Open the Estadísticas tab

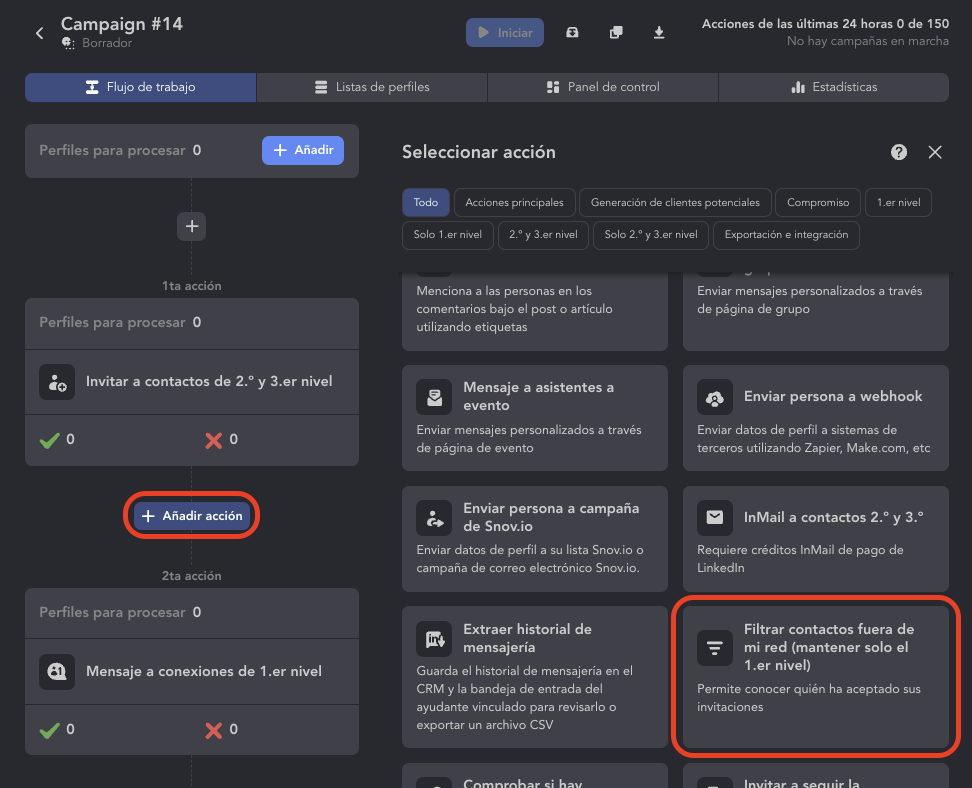833,87
